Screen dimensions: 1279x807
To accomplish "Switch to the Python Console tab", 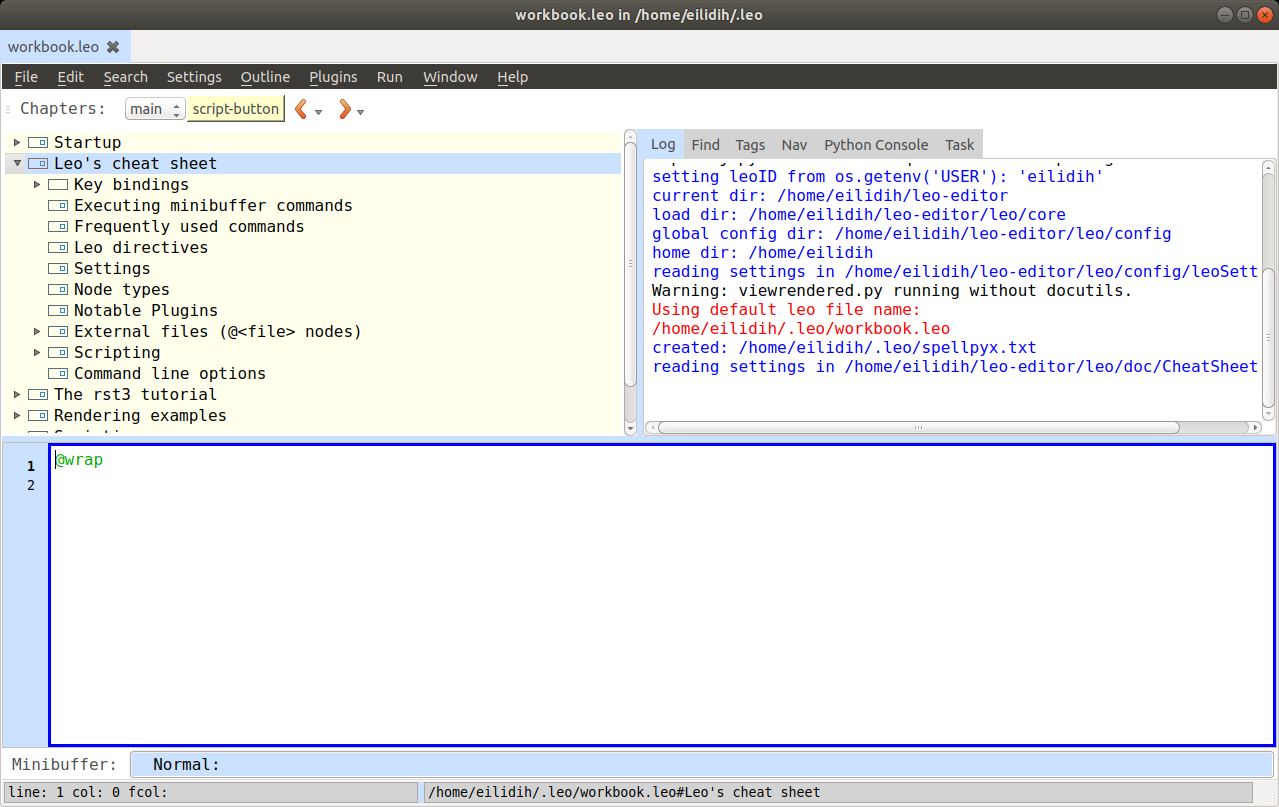I will click(x=876, y=145).
